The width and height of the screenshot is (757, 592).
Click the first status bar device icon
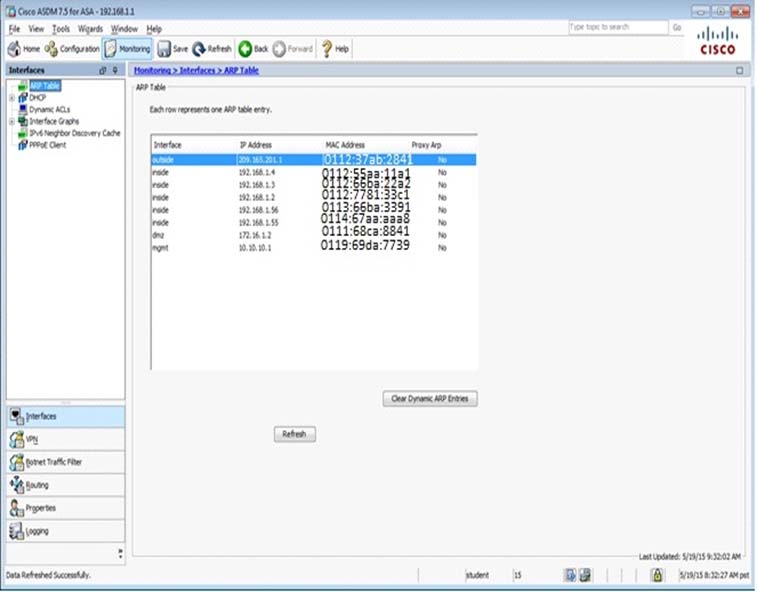tap(570, 575)
